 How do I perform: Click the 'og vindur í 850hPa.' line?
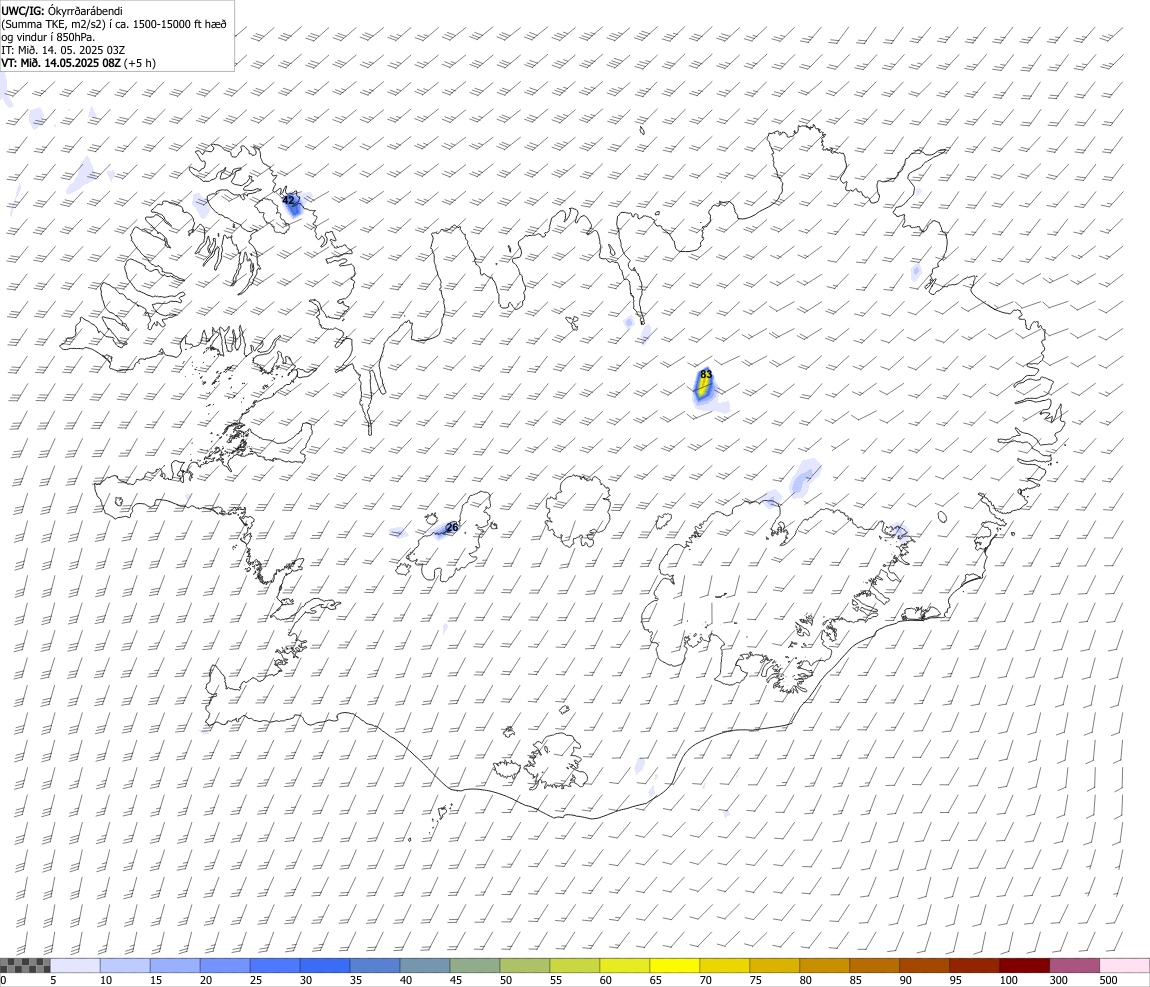[48, 37]
